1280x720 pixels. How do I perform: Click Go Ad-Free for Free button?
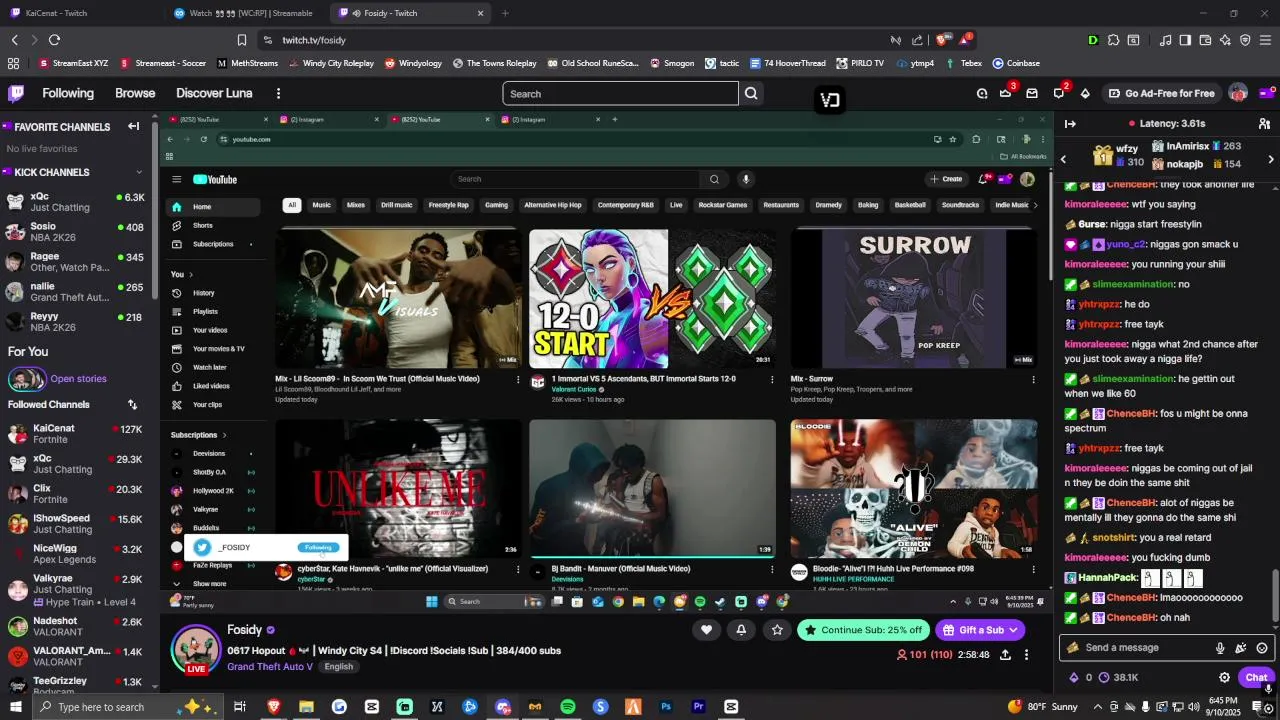1161,93
